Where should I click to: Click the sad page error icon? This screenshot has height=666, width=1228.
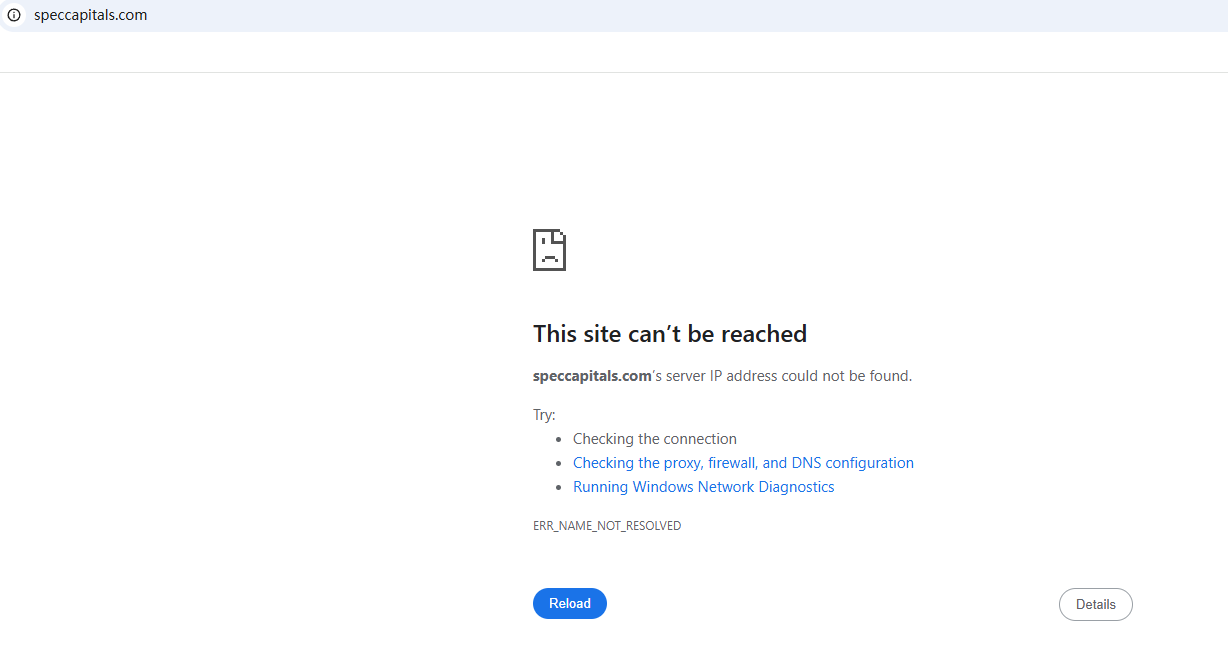(549, 250)
